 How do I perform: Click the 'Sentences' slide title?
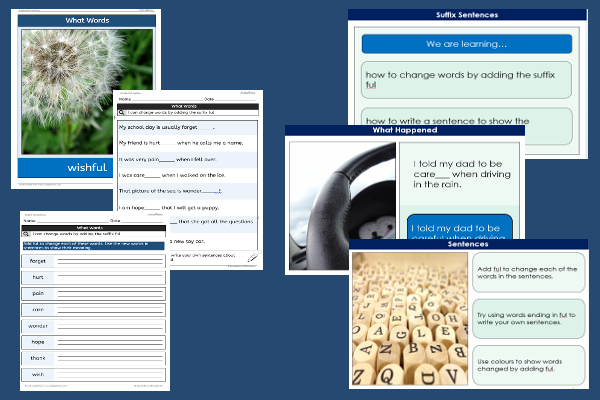[x=468, y=244]
